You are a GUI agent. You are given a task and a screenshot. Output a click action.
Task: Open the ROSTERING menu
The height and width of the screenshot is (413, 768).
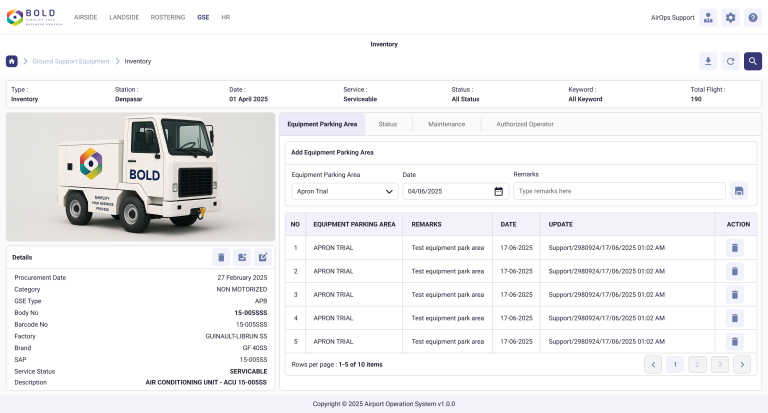click(168, 17)
